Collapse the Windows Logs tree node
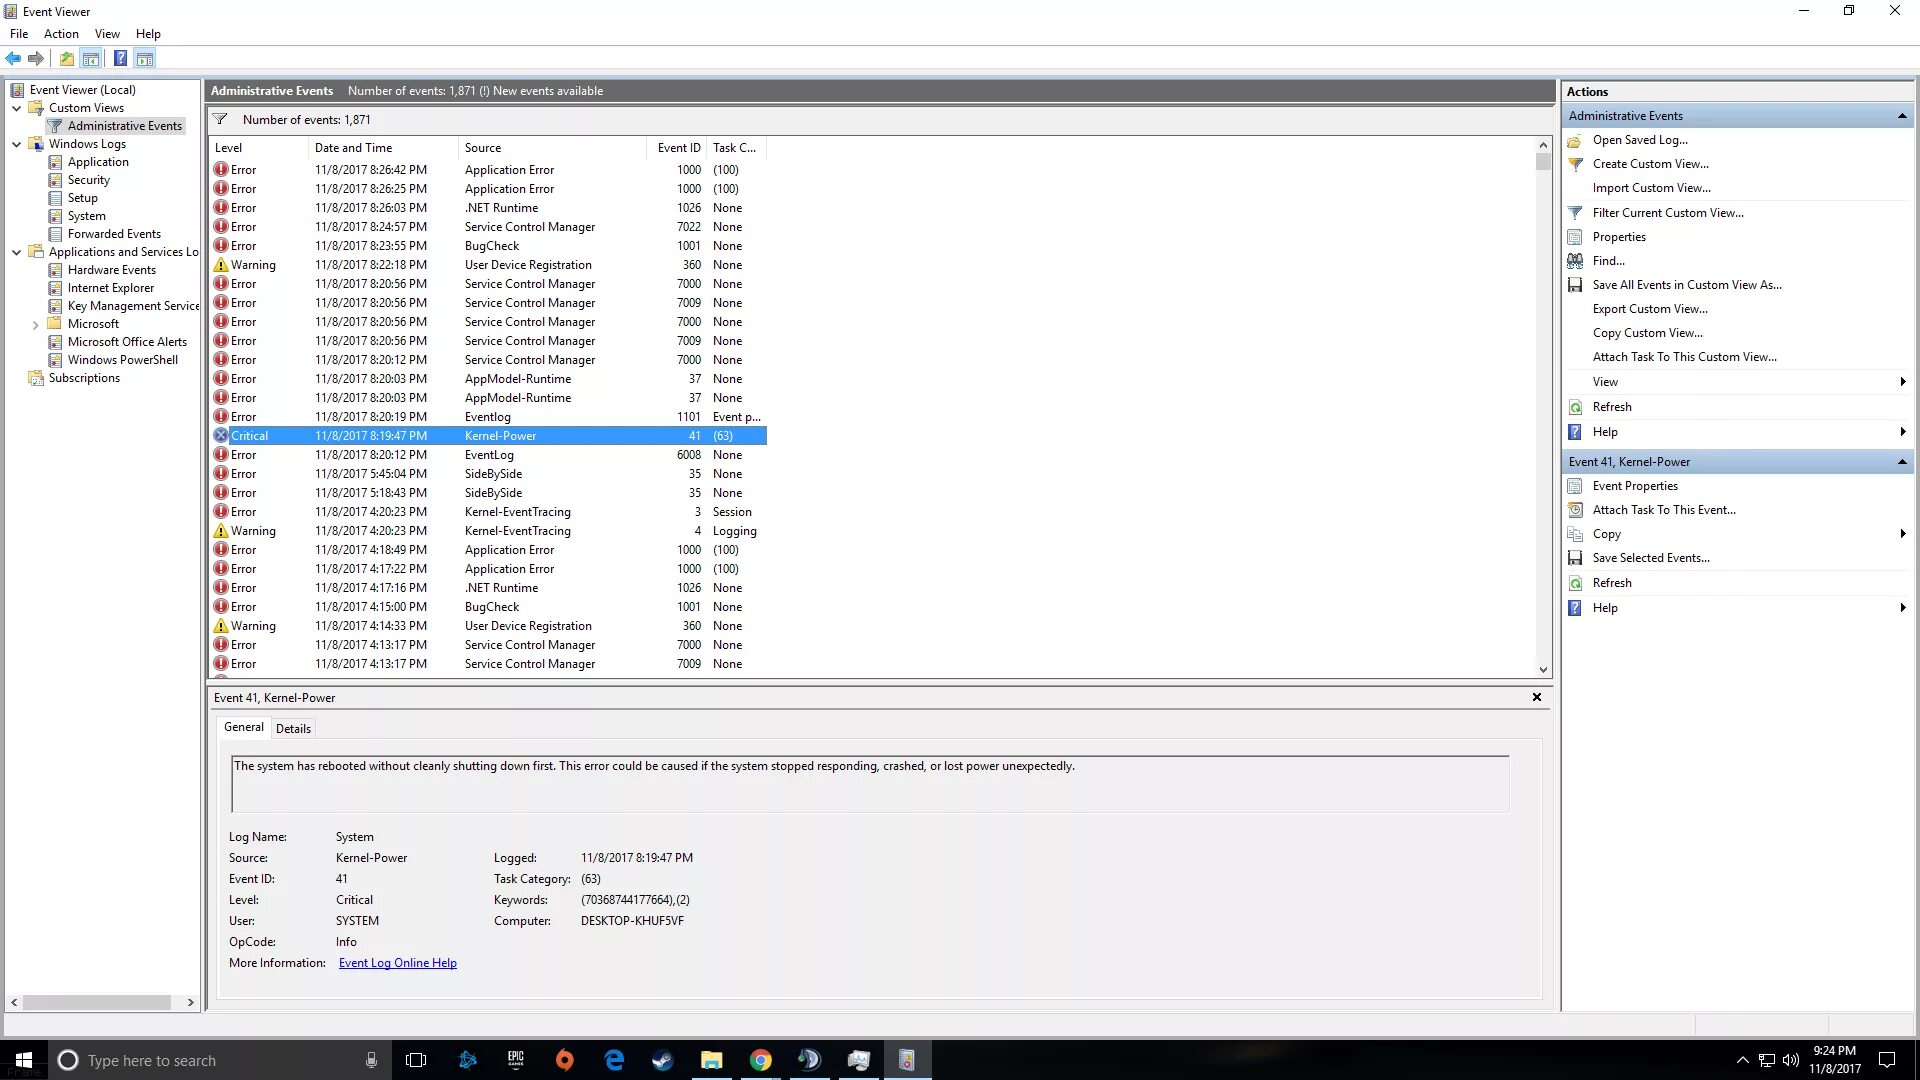The height and width of the screenshot is (1080, 1920). click(x=17, y=144)
